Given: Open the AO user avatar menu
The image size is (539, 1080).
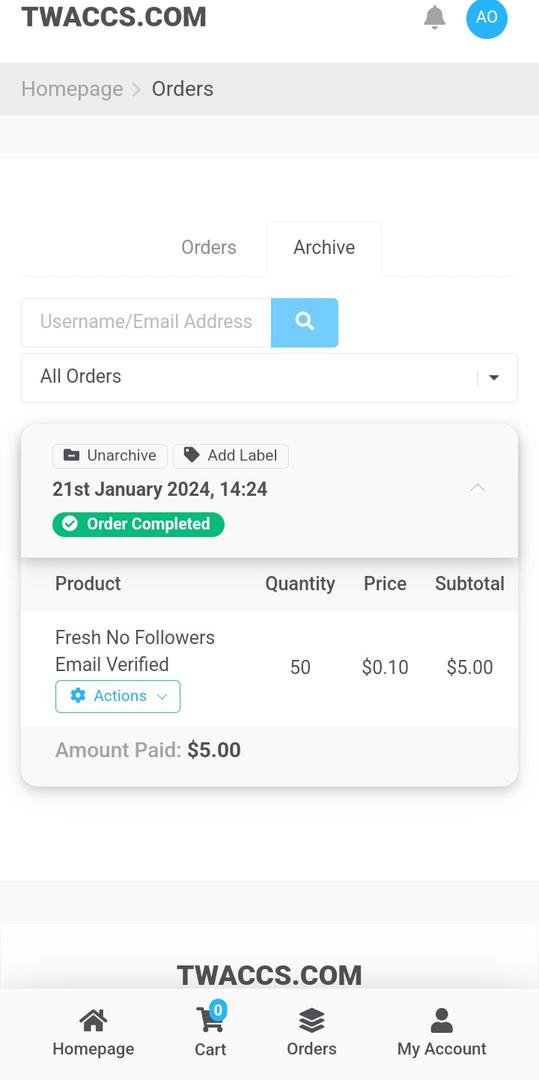Looking at the screenshot, I should click(487, 17).
